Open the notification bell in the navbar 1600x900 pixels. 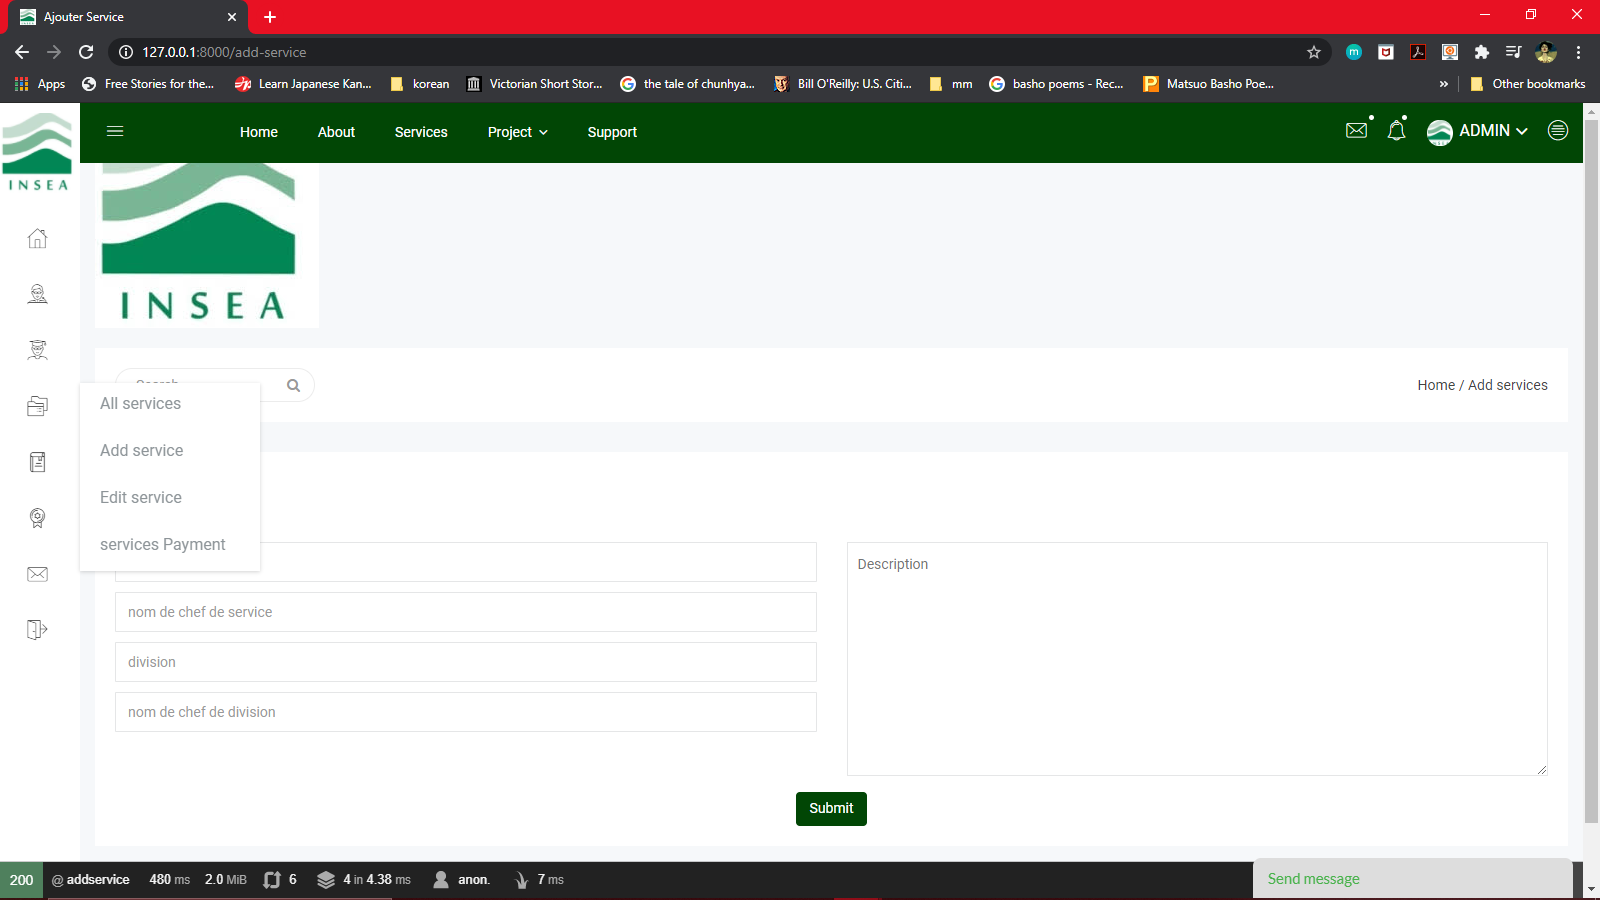[x=1396, y=130]
